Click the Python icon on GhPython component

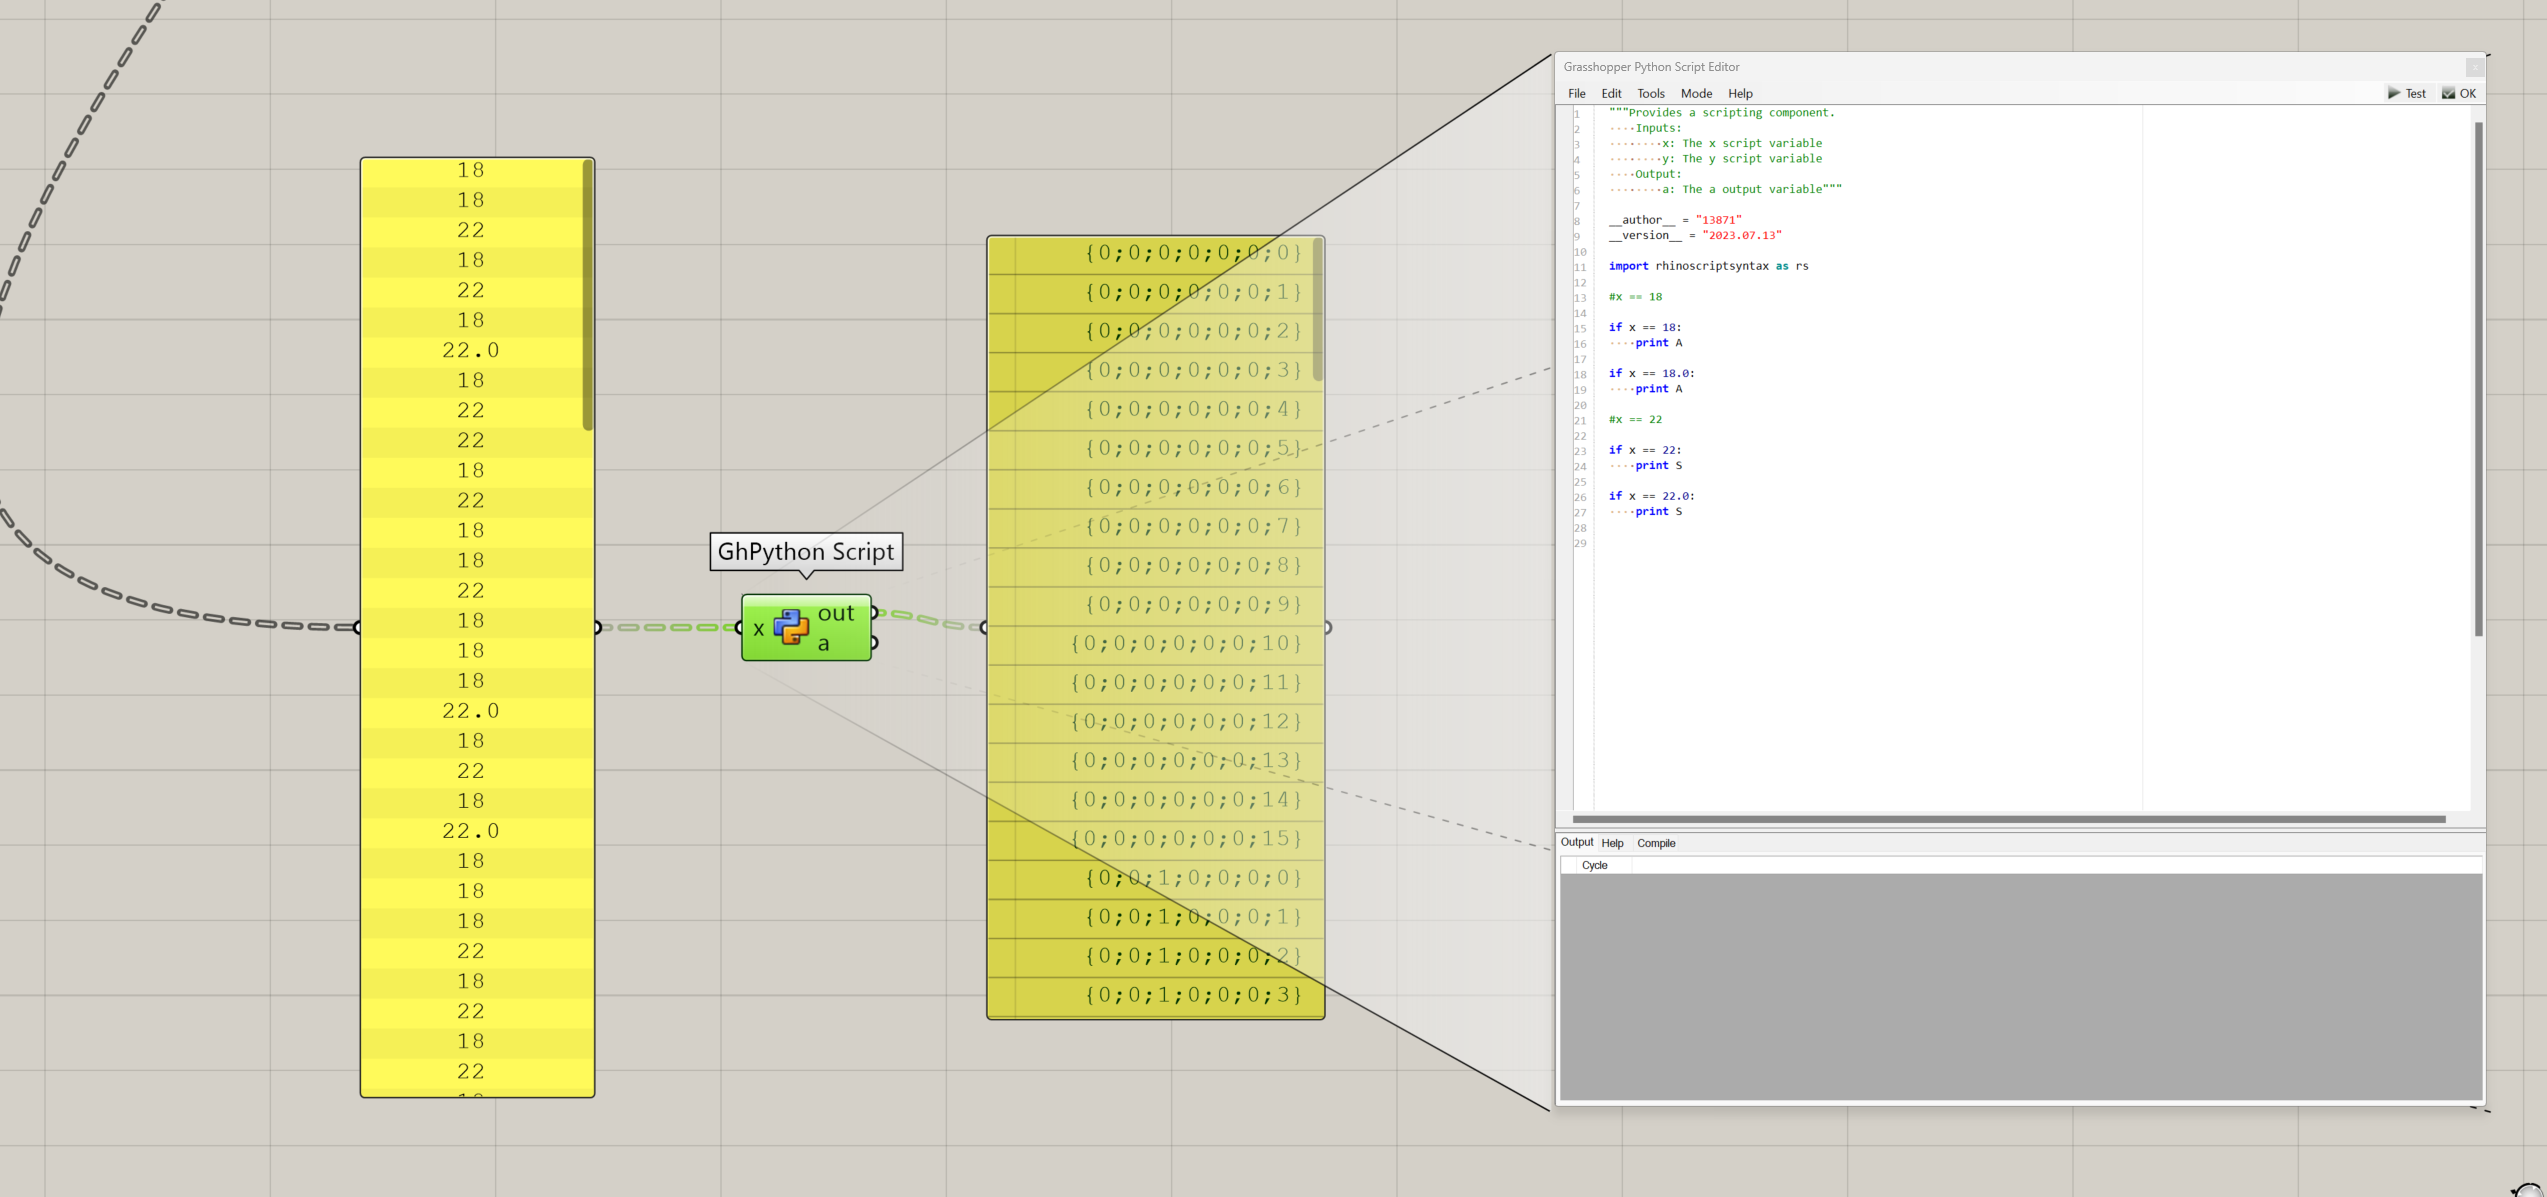[x=791, y=628]
